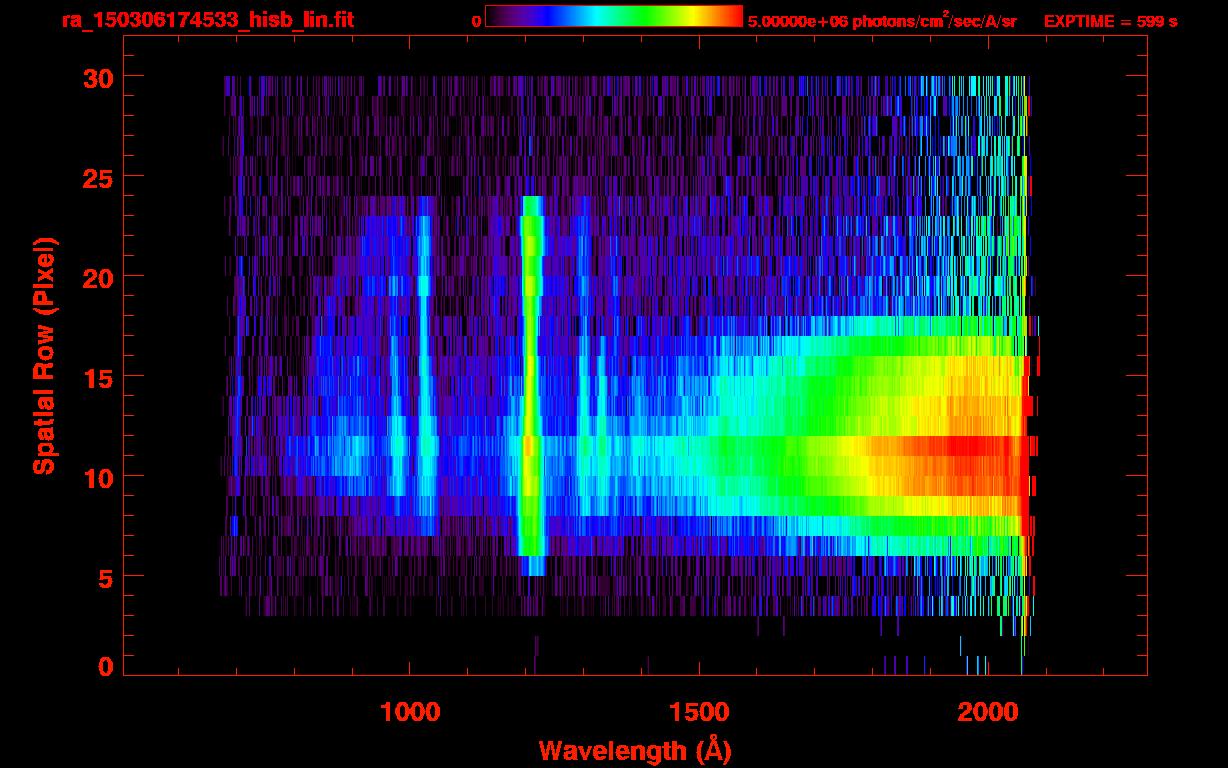Viewport: 1228px width, 768px height.
Task: Click the x-axis tick label 2000
Action: [987, 712]
